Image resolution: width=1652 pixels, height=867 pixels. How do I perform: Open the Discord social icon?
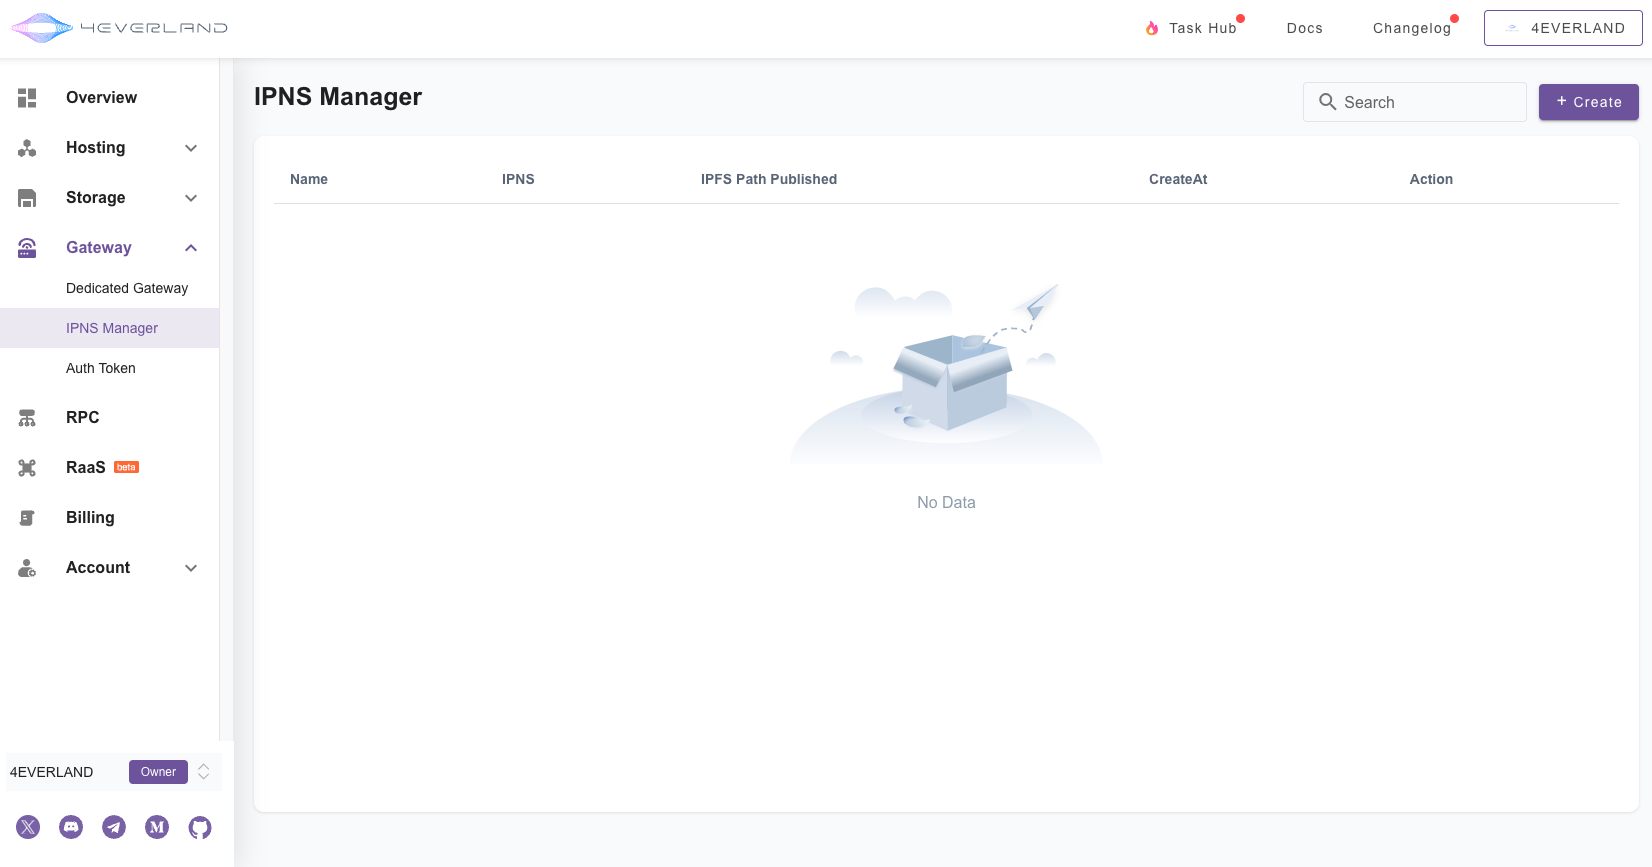pos(71,827)
